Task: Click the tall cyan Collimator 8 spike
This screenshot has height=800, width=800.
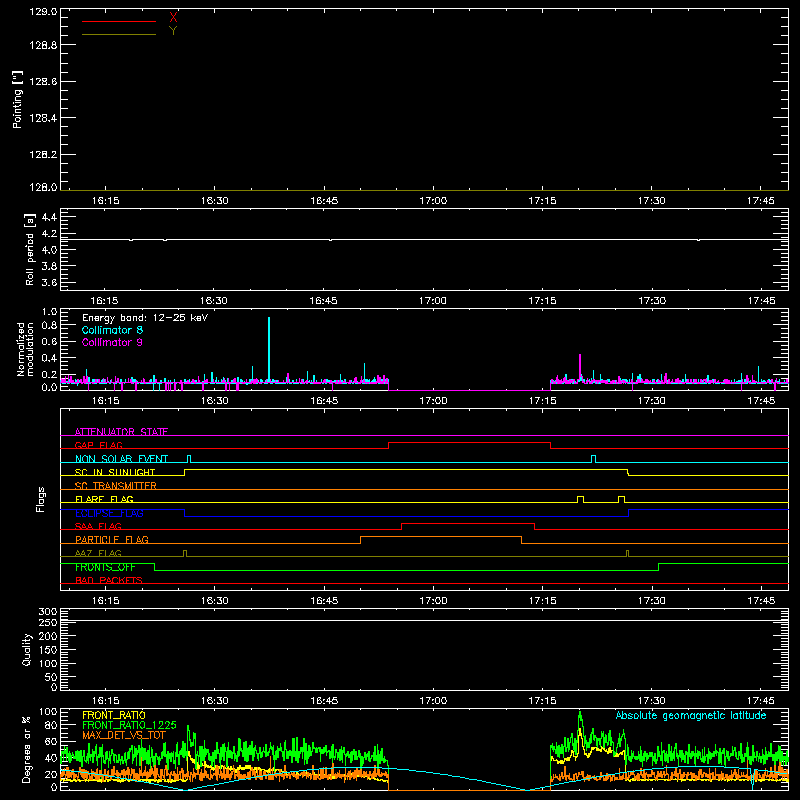Action: tap(269, 349)
